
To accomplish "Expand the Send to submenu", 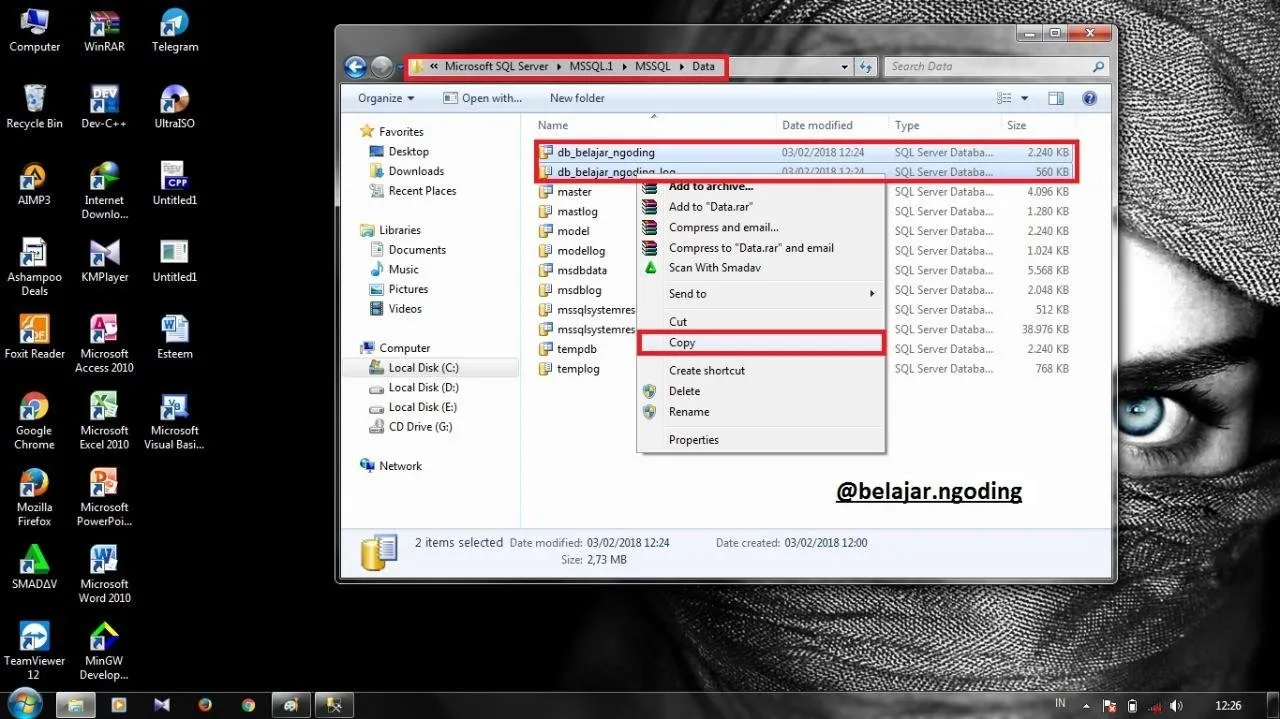I will click(761, 294).
